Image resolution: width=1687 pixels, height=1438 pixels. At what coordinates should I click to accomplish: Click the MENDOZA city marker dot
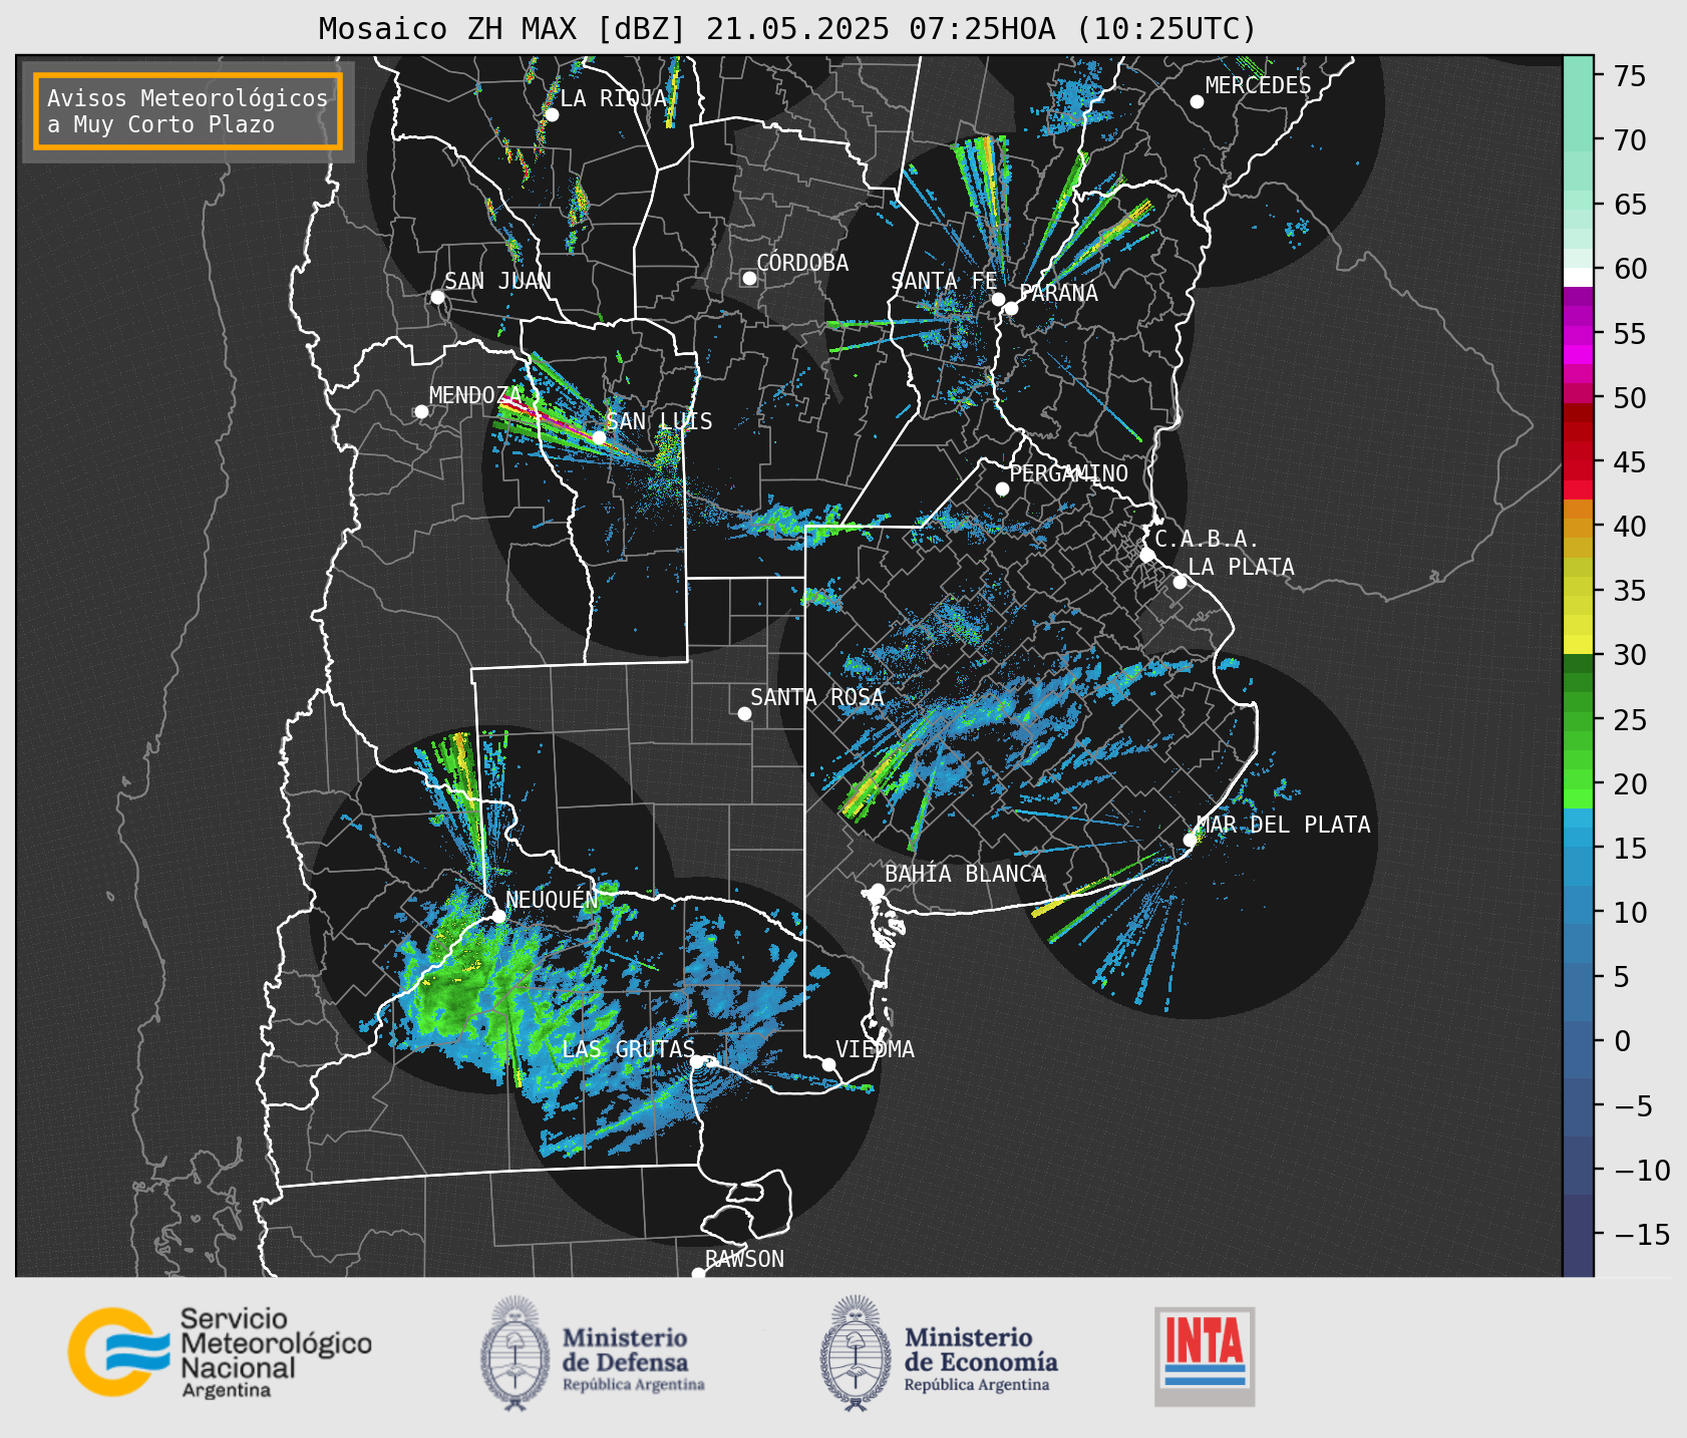tap(421, 411)
